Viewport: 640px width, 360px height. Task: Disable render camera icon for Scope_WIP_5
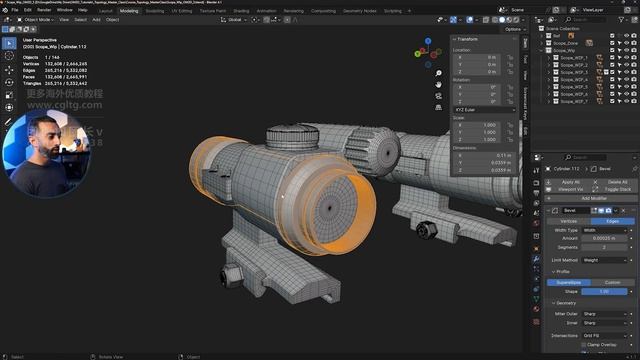[x=634, y=87]
